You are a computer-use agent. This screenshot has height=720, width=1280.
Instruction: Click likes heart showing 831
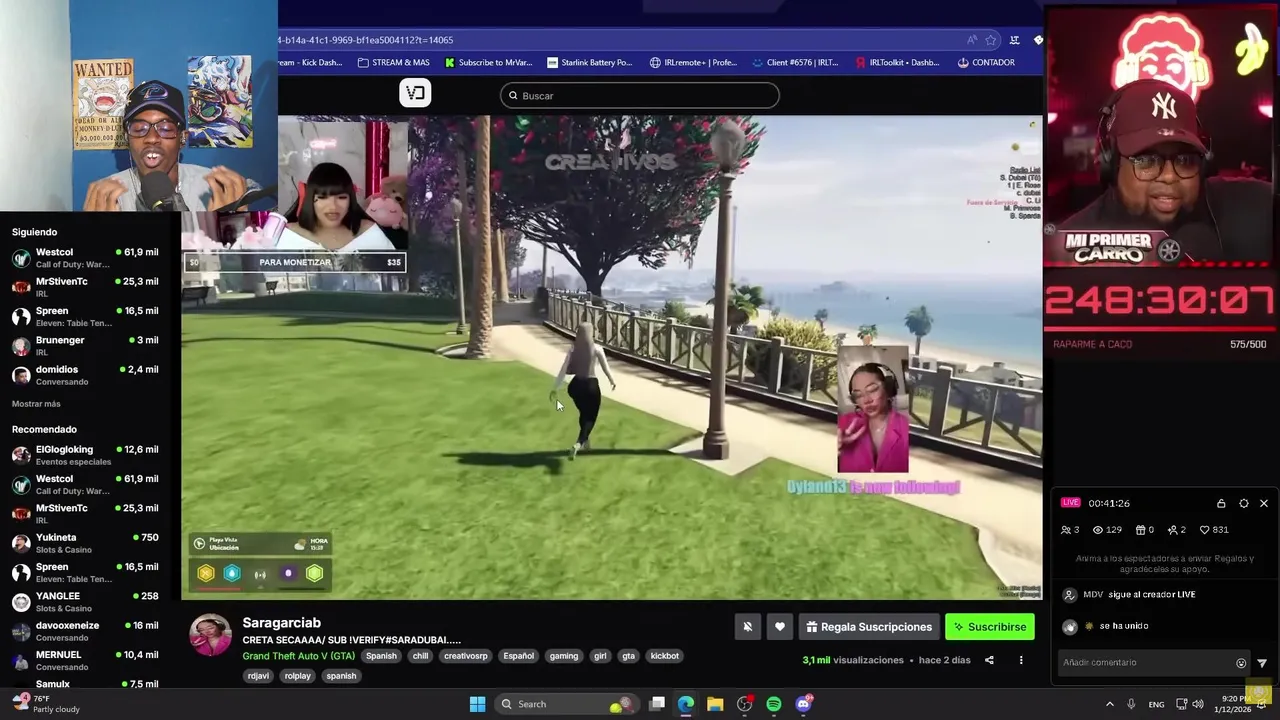tap(1215, 530)
